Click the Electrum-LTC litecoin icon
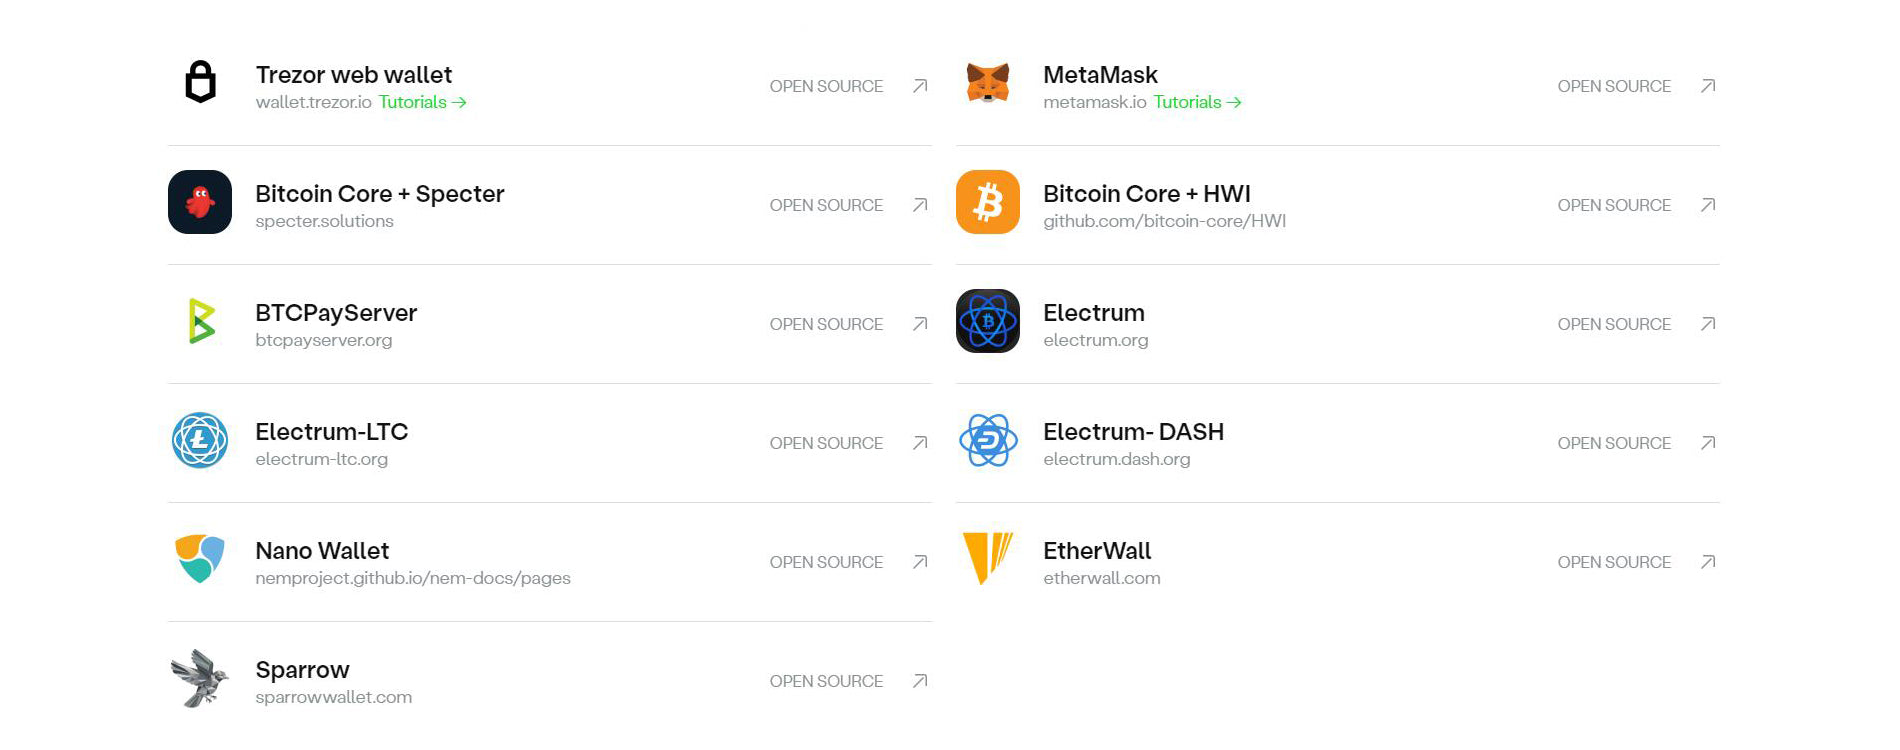The image size is (1900, 750). (200, 440)
